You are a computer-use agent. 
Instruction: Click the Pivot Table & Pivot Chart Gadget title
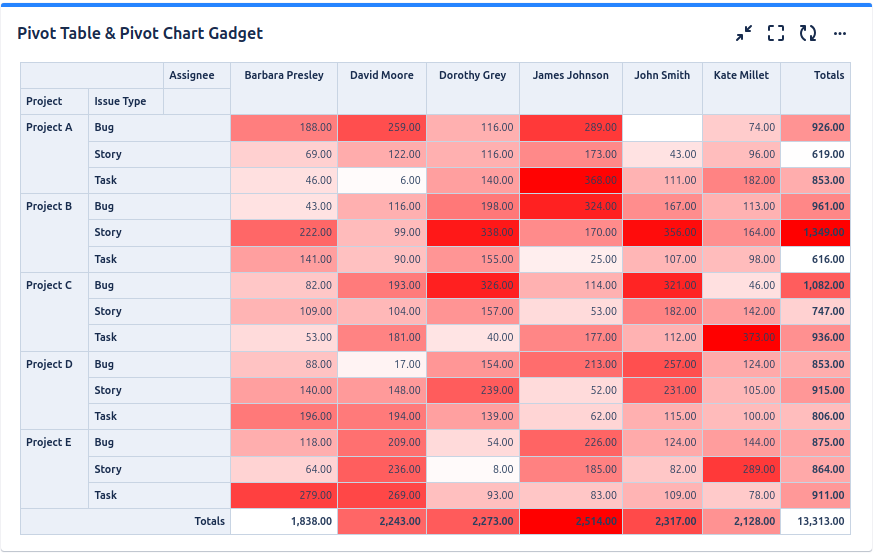140,33
